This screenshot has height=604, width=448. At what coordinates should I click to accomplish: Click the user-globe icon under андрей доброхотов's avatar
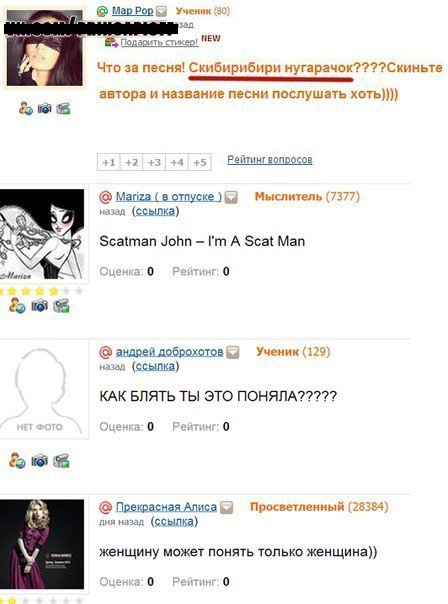coord(17,461)
